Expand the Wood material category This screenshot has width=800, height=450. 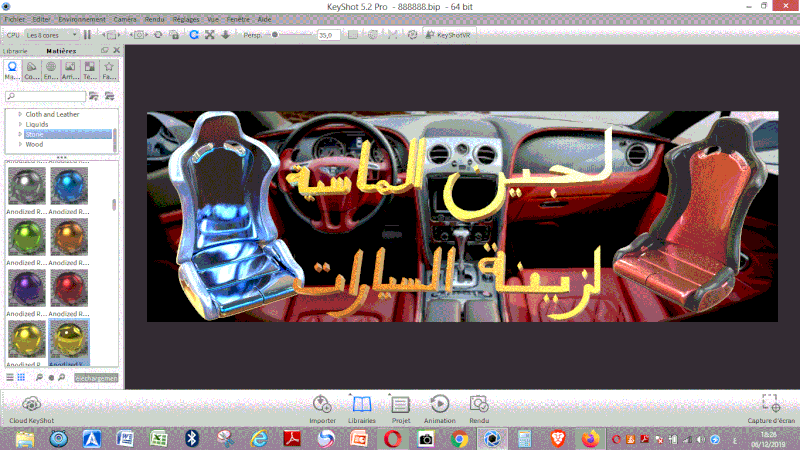click(x=19, y=144)
